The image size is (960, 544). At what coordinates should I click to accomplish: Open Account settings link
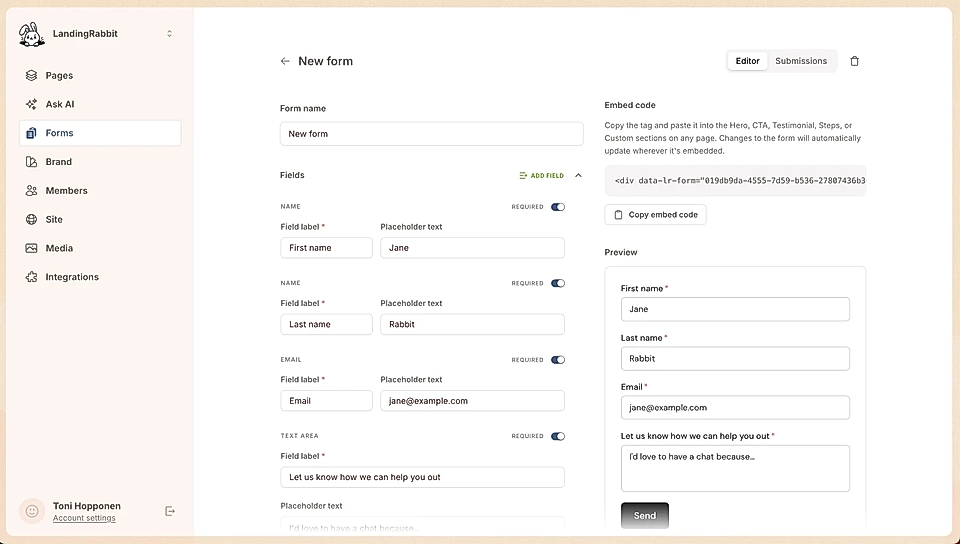coord(84,518)
